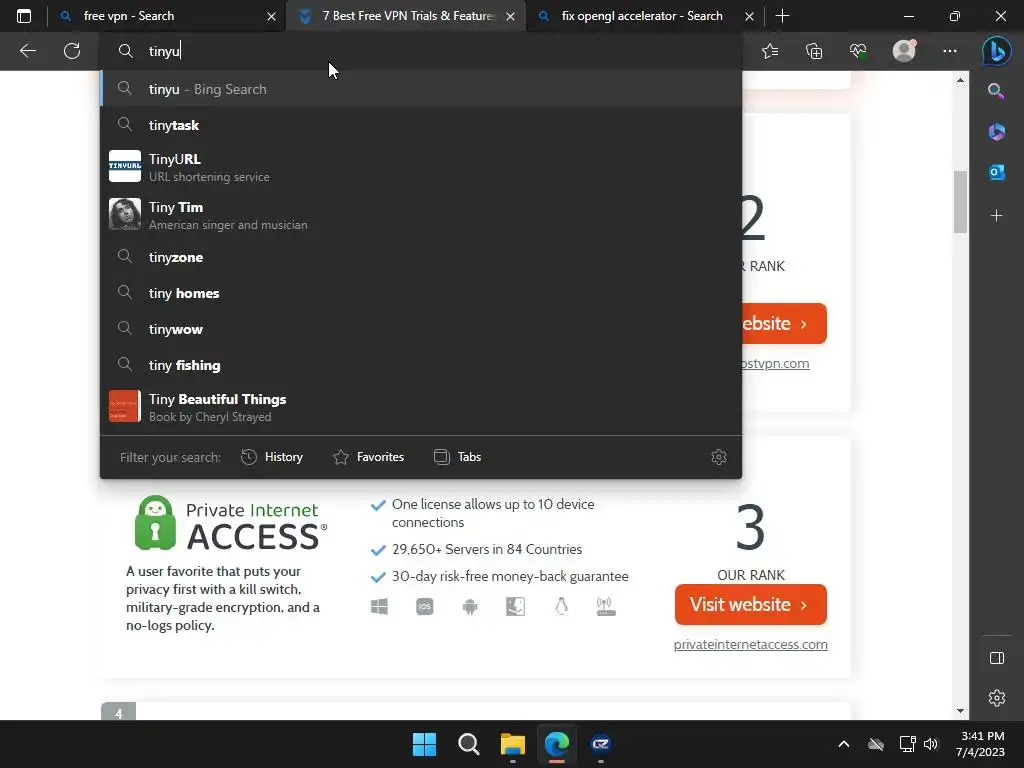The height and width of the screenshot is (768, 1024).
Task: Open the last pinned taskbar app icon
Action: (601, 744)
